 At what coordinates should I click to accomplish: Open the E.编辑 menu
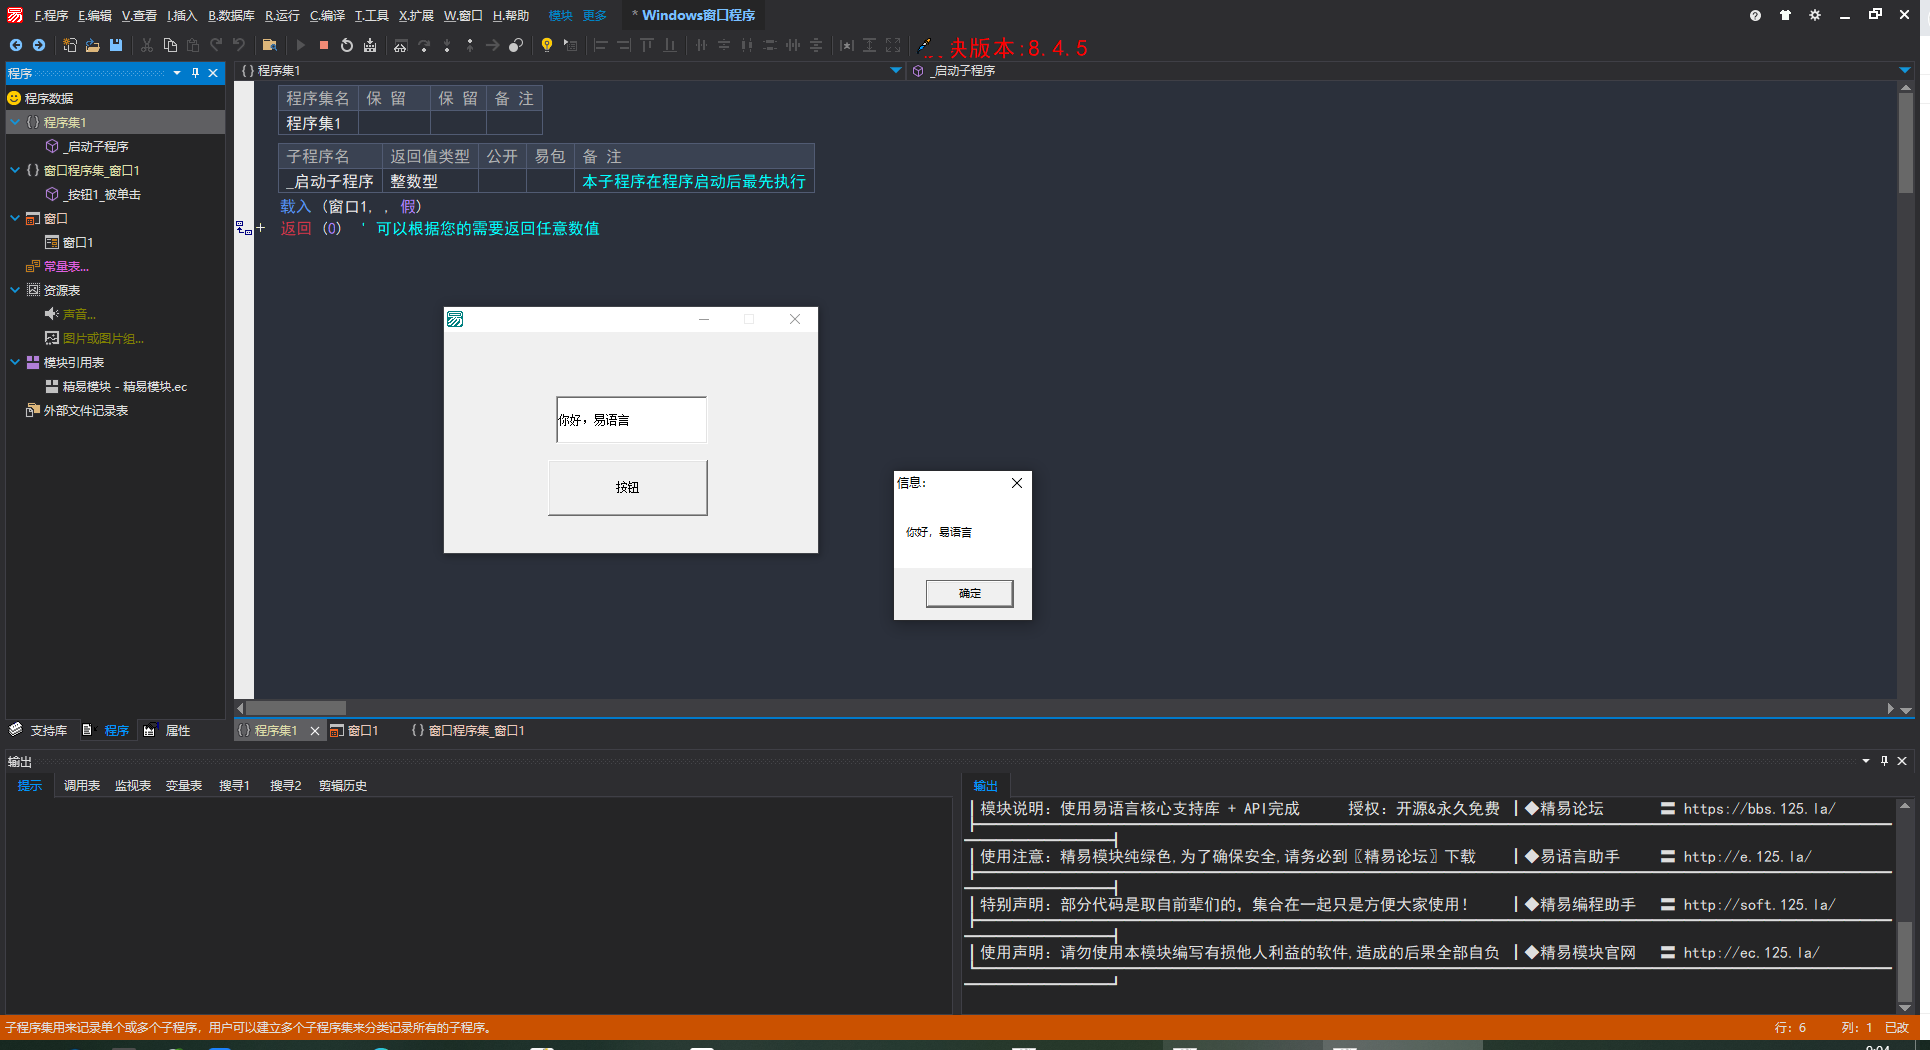[x=95, y=15]
